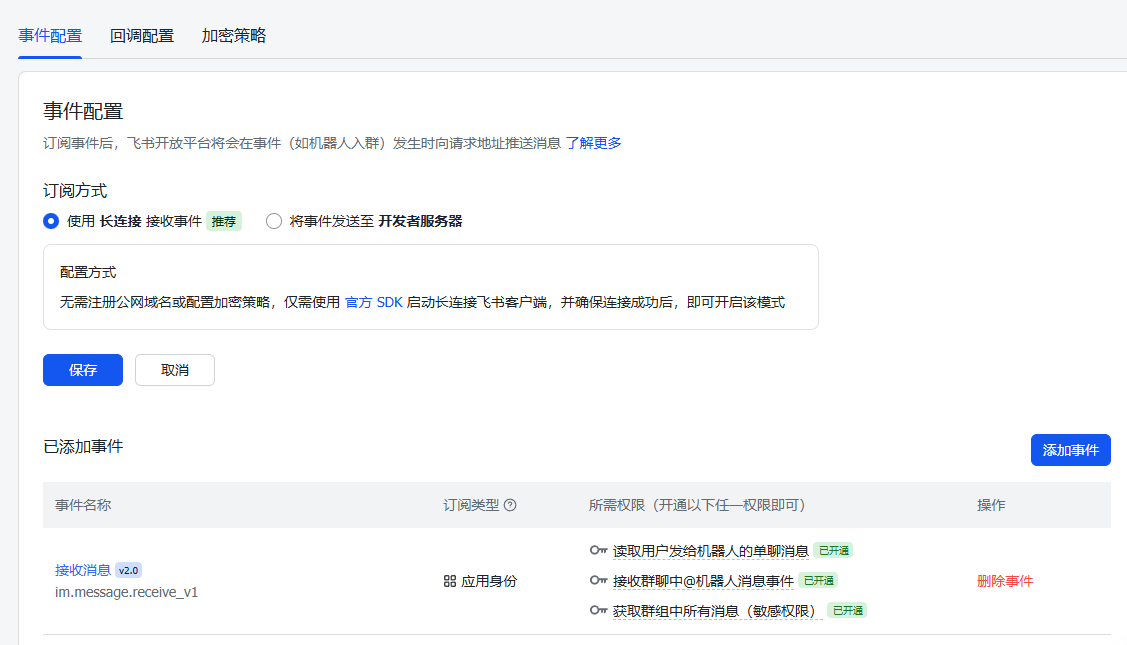Click the 保存 button
Viewport: 1127px width, 645px height.
pyautogui.click(x=82, y=369)
